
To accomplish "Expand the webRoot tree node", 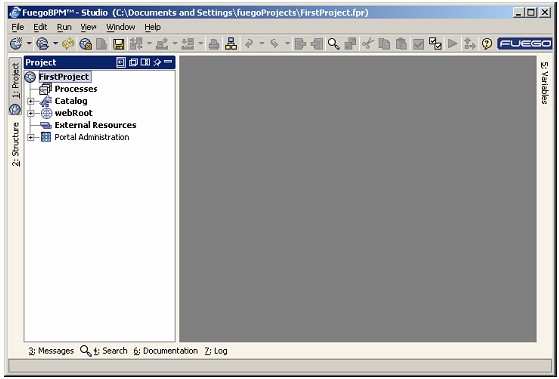I will pyautogui.click(x=31, y=113).
